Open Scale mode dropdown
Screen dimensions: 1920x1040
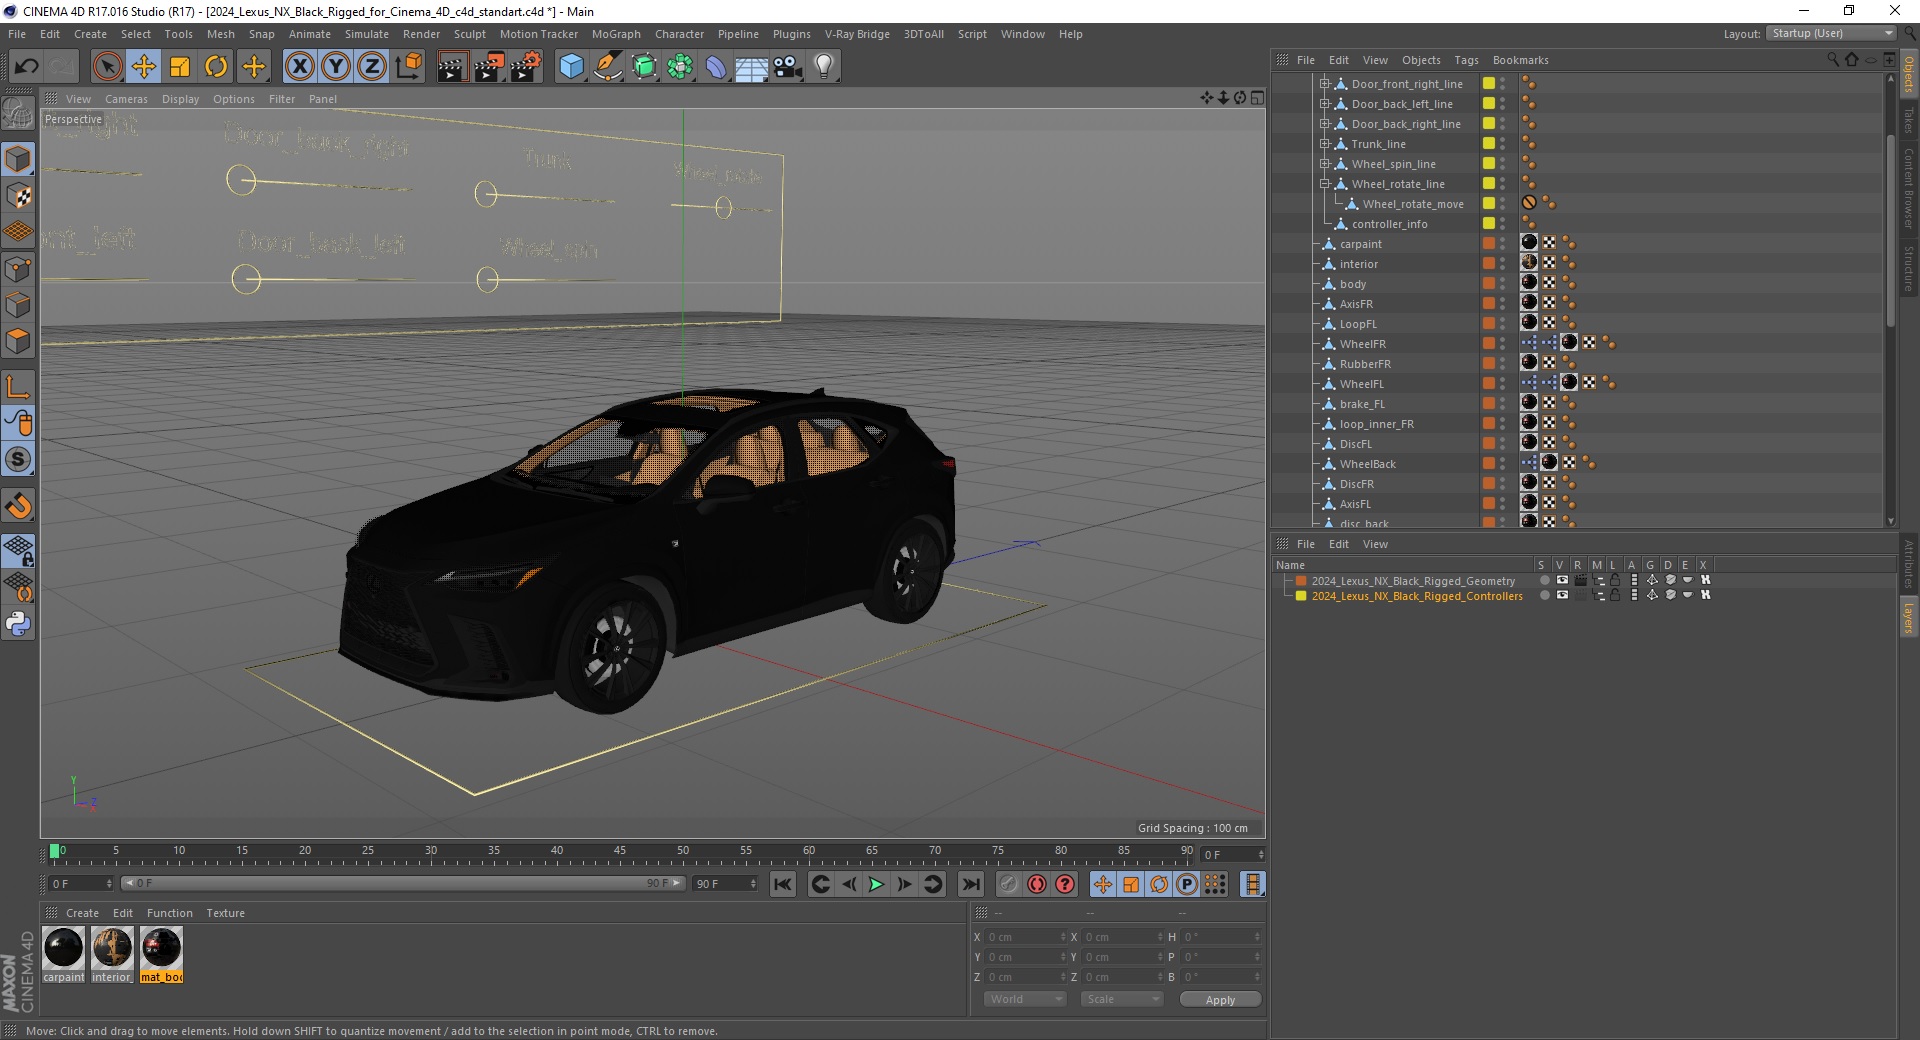[x=1122, y=999]
